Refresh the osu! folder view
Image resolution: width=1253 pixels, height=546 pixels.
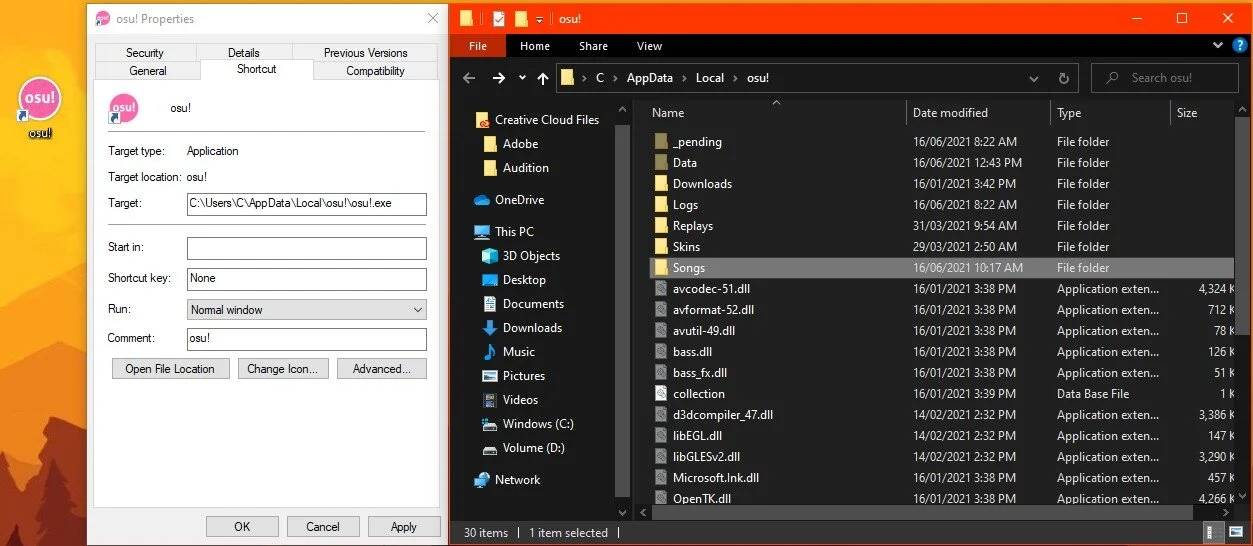(x=1064, y=78)
